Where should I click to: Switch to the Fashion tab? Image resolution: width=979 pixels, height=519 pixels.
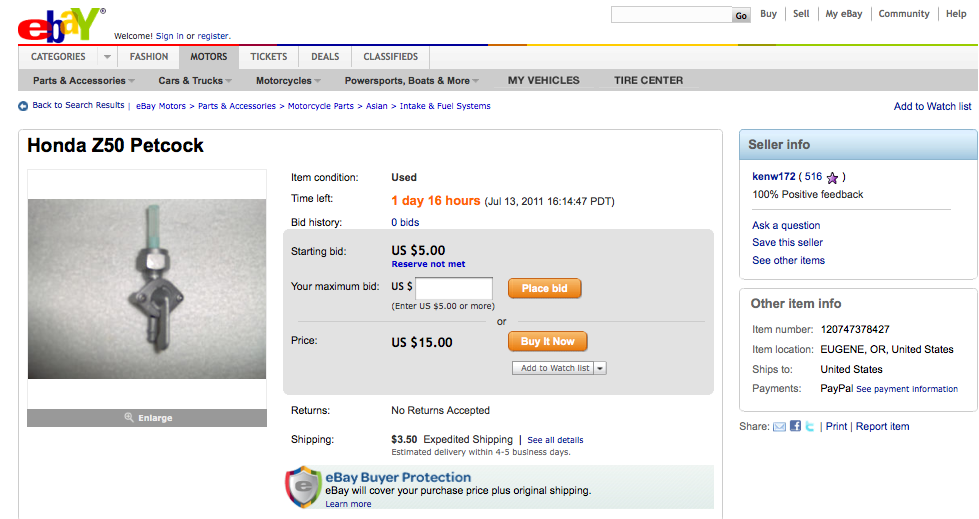click(x=149, y=57)
